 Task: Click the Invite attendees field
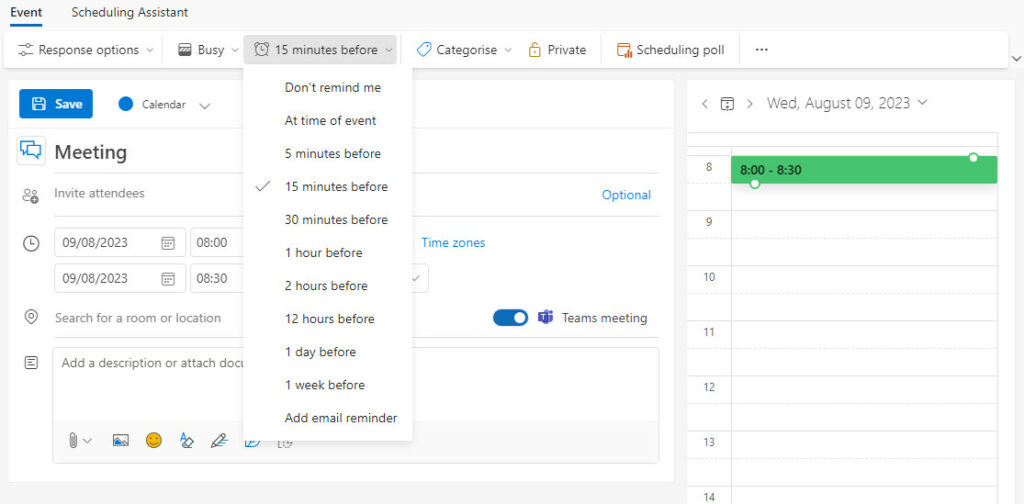[323, 193]
